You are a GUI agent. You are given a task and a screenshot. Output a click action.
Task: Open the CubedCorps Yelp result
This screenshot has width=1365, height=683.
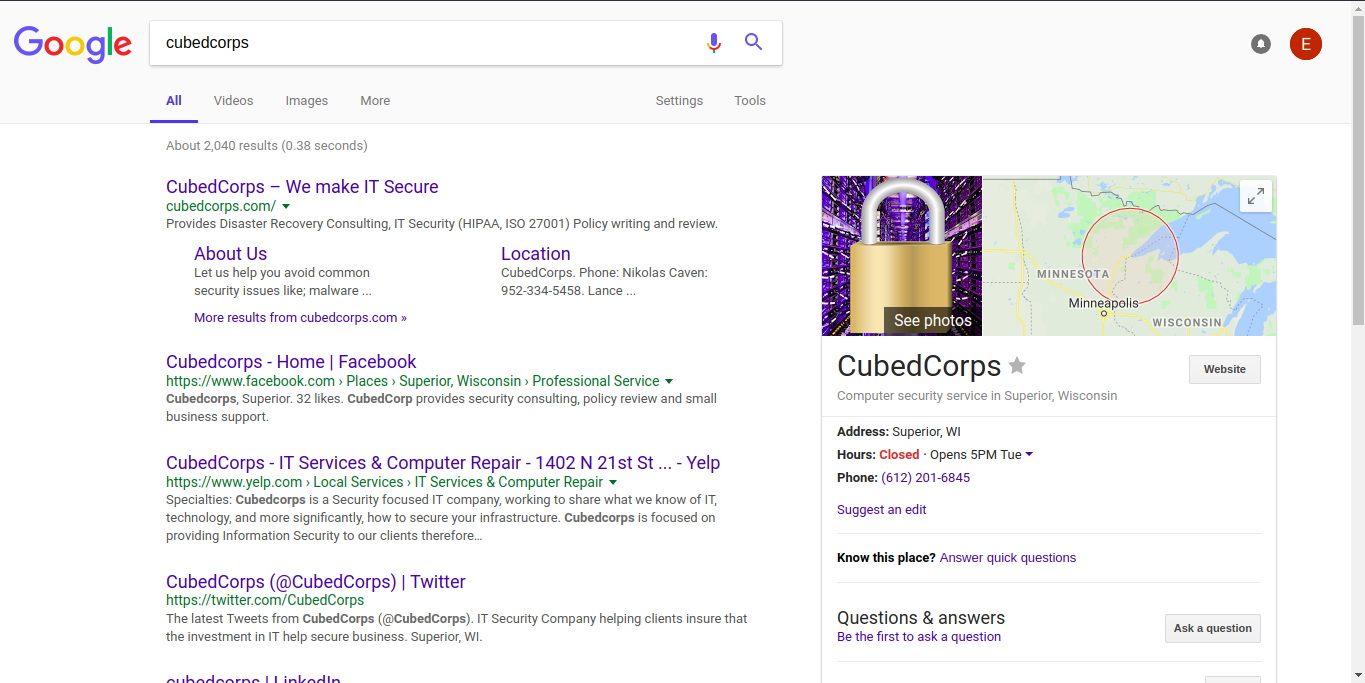pos(443,463)
